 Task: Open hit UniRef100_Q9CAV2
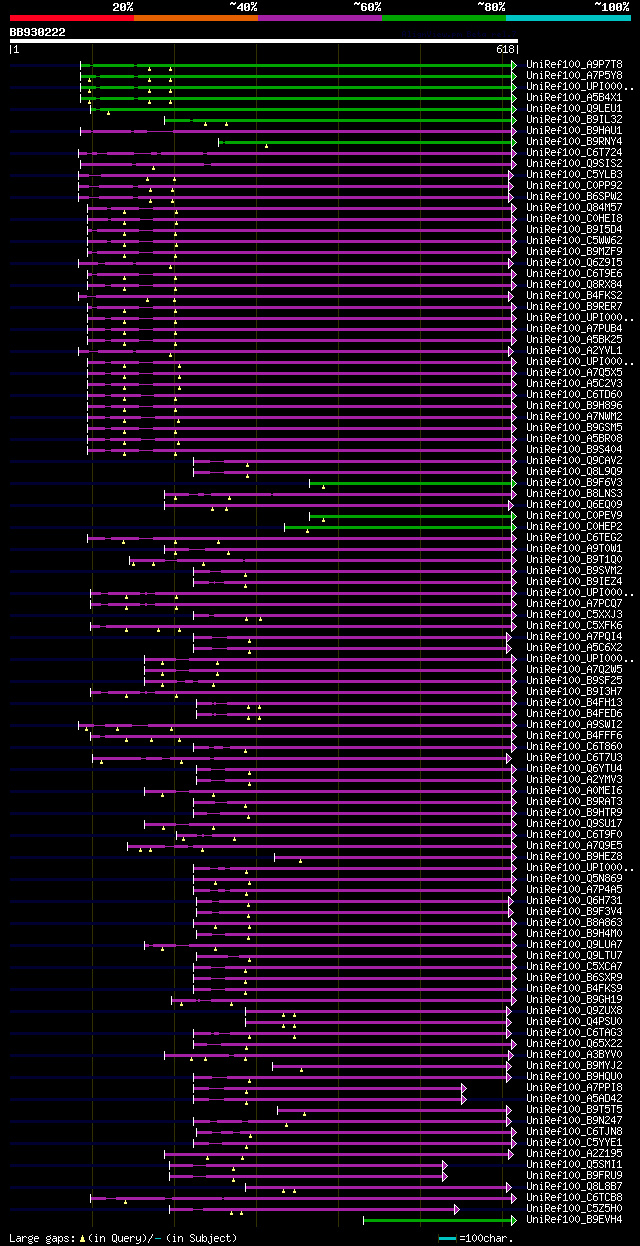(x=574, y=461)
